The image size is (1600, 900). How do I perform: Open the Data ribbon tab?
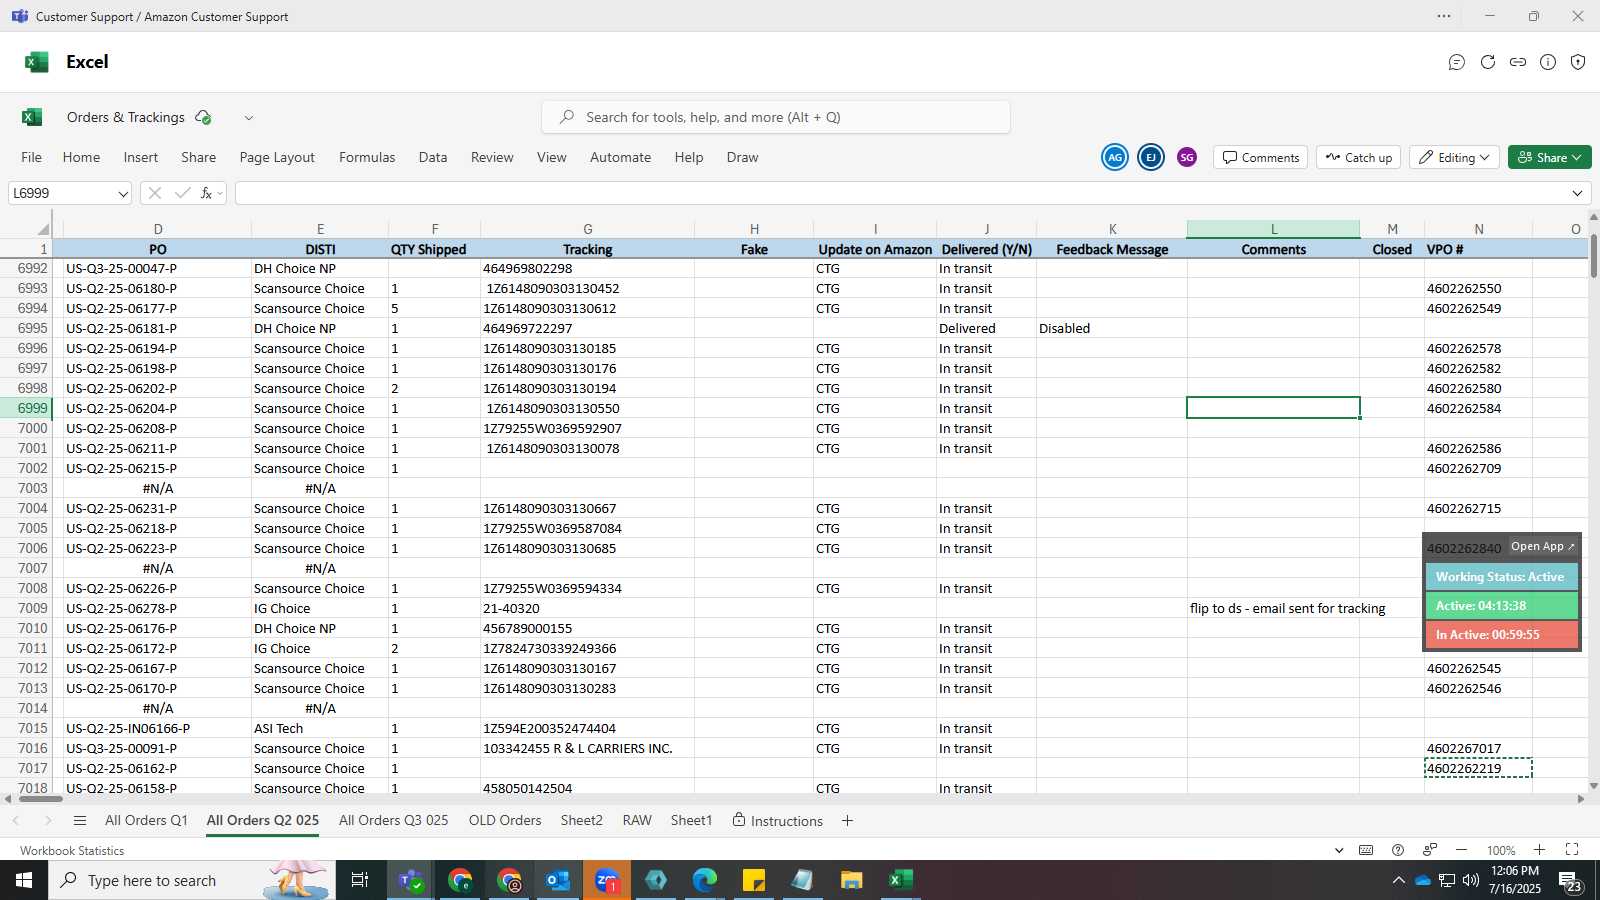click(433, 157)
